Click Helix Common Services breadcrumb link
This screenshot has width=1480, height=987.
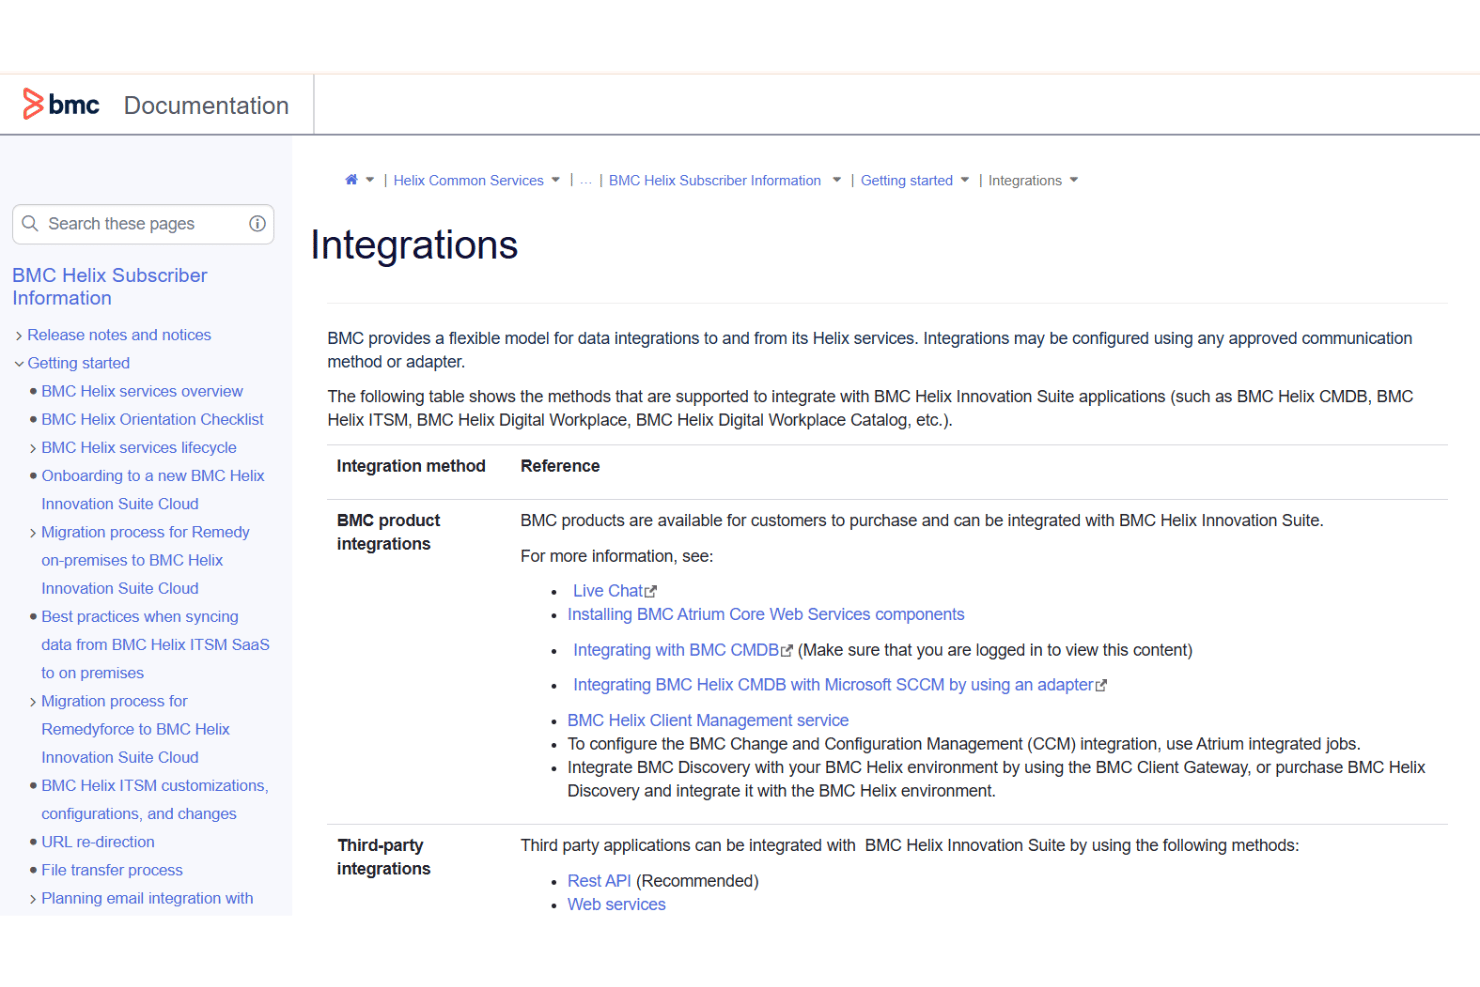point(468,180)
